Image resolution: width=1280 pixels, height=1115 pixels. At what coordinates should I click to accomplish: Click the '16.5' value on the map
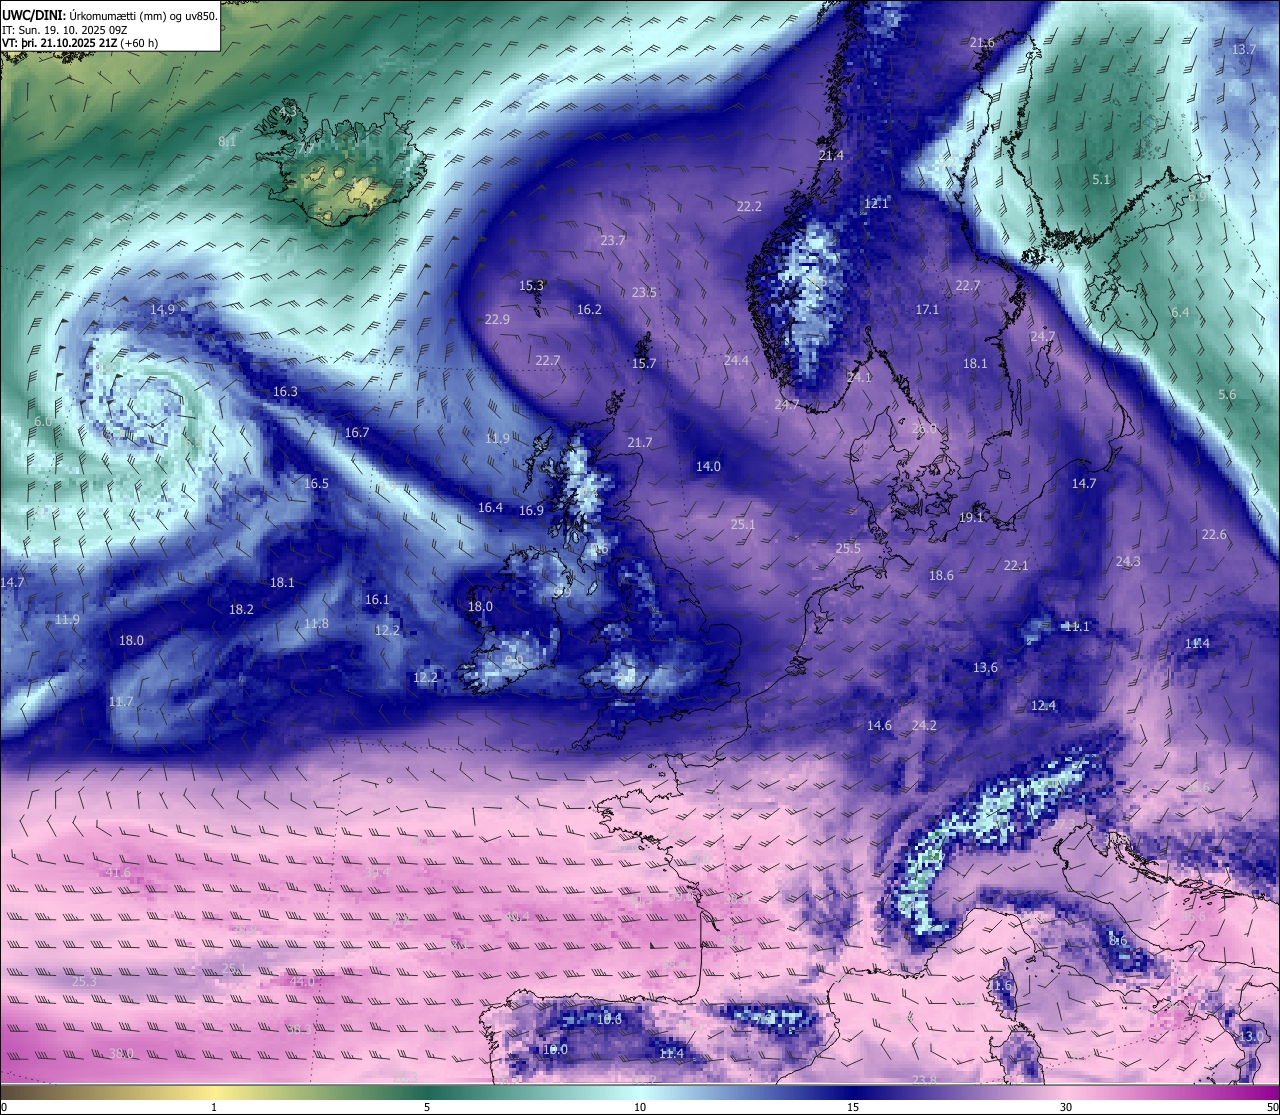coord(316,483)
